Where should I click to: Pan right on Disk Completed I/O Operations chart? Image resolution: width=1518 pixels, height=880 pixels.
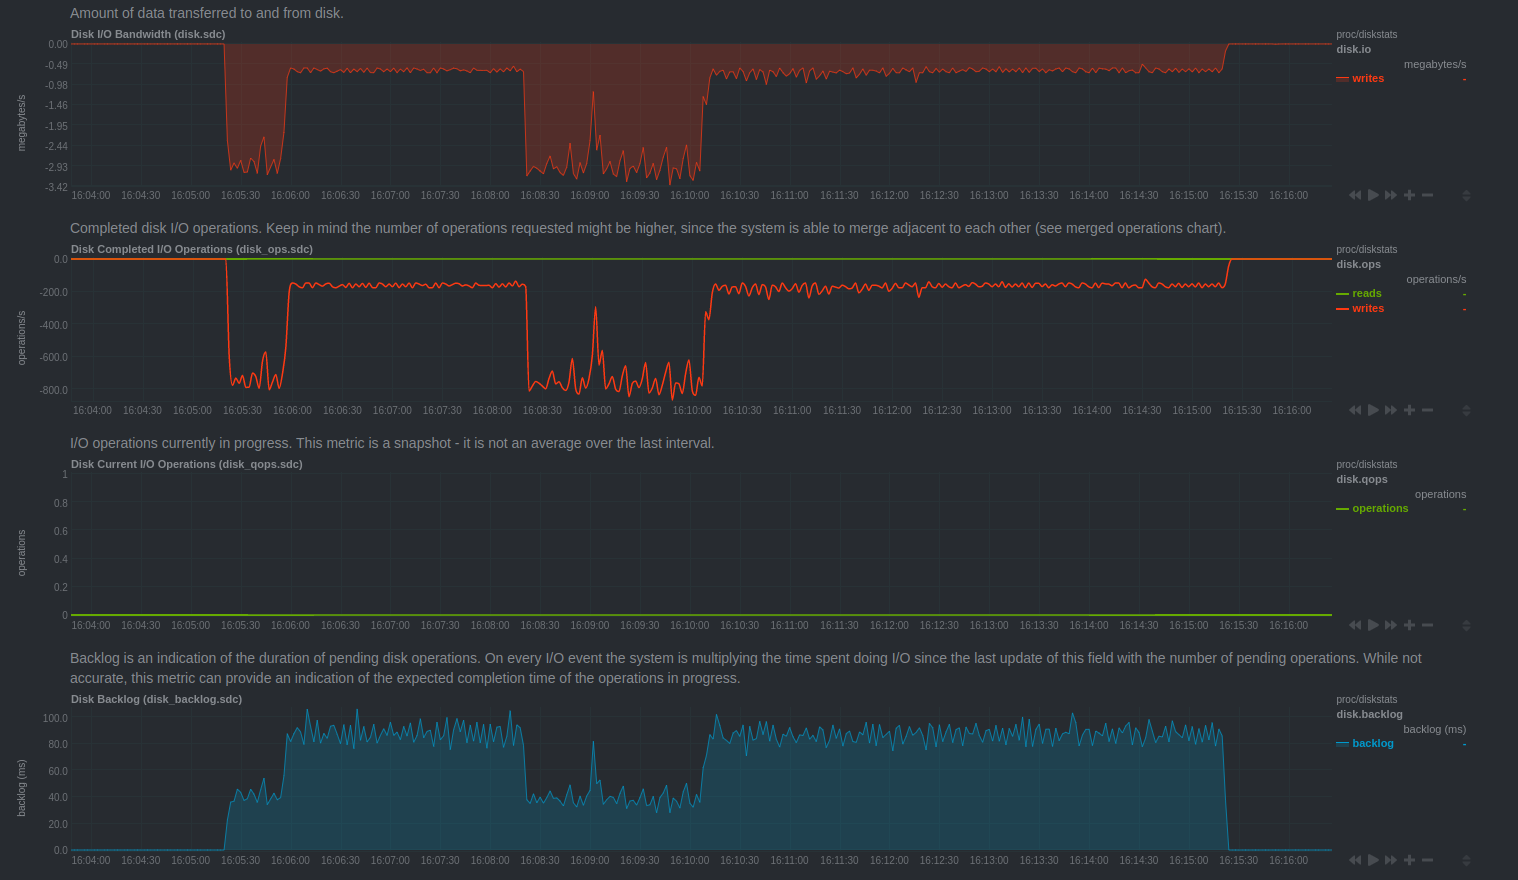point(1391,410)
